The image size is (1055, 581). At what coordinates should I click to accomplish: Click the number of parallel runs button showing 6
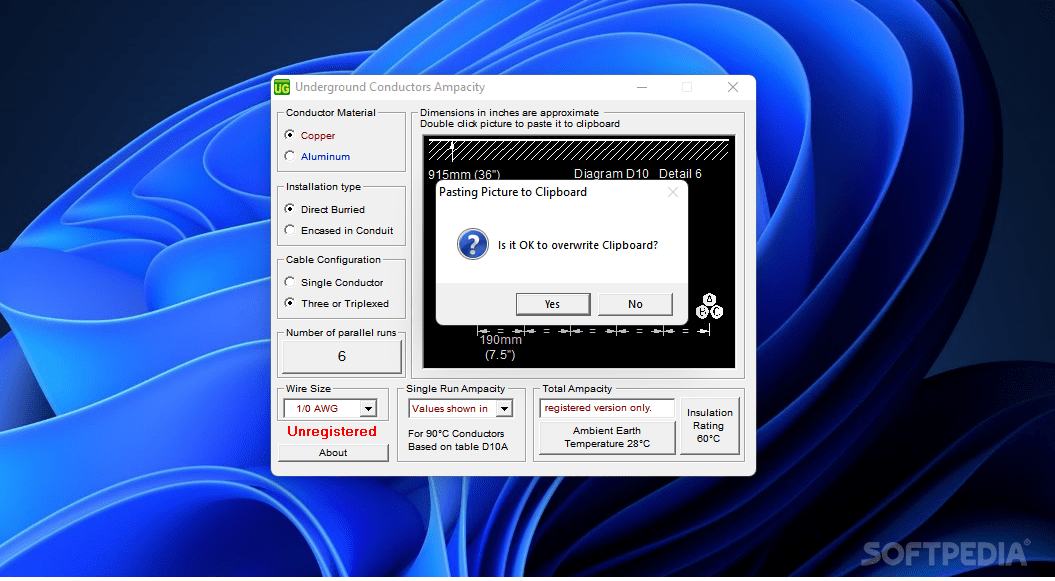pos(342,356)
